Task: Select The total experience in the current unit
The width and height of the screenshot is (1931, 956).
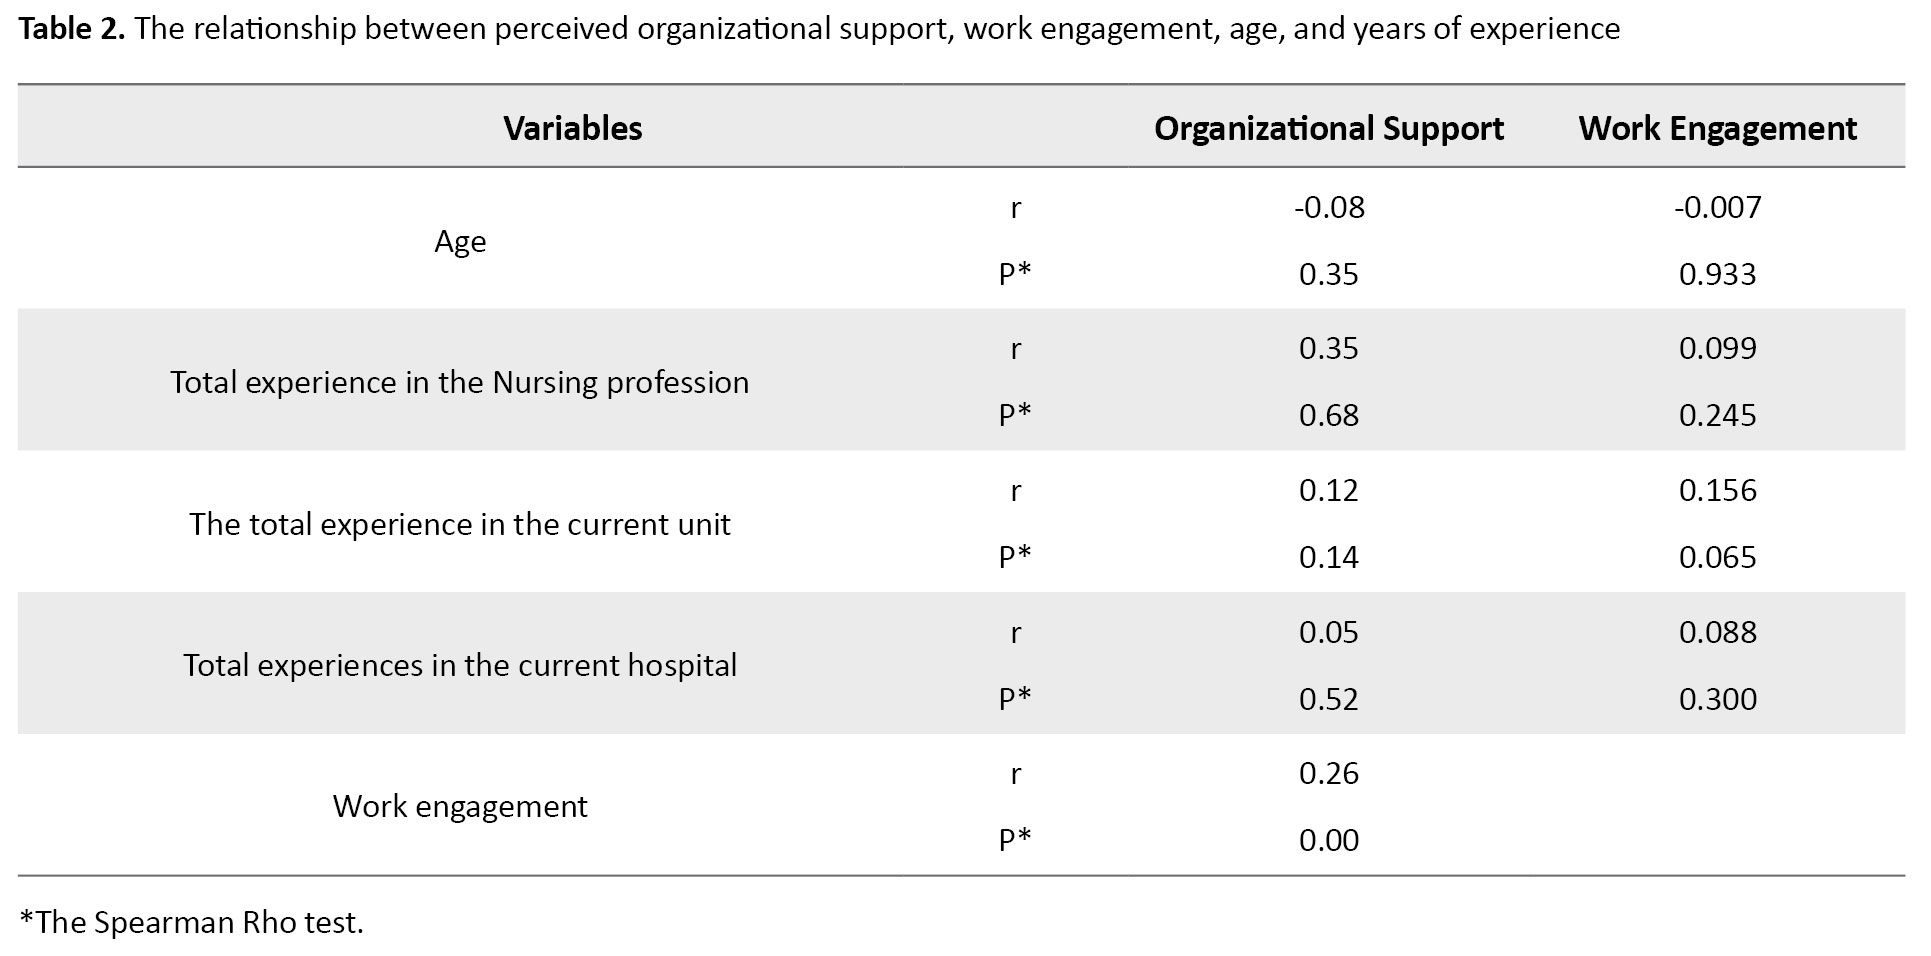Action: point(460,524)
